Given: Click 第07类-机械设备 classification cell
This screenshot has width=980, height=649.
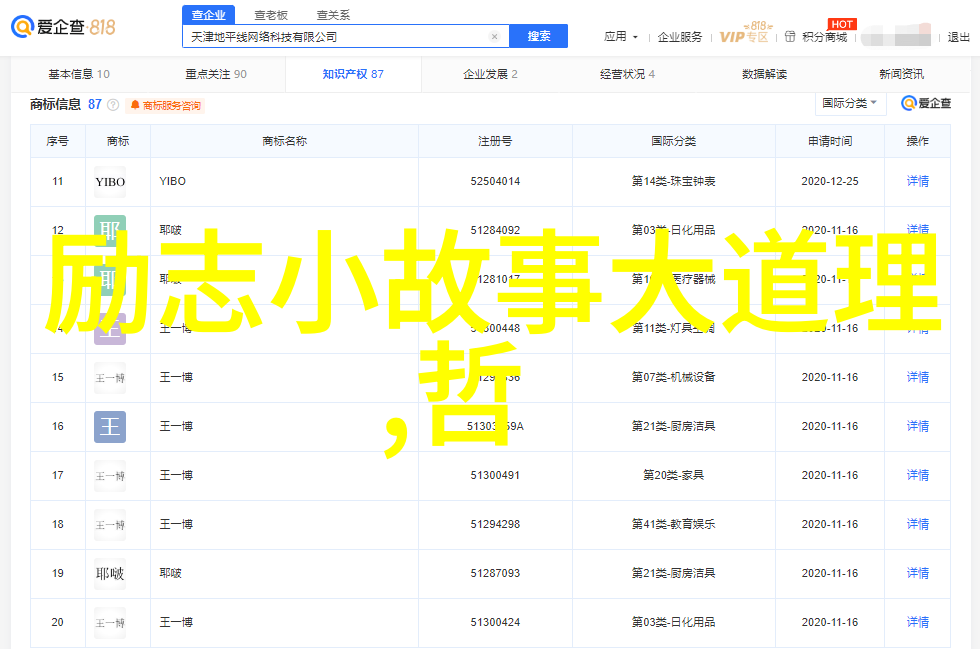Looking at the screenshot, I should click(673, 378).
